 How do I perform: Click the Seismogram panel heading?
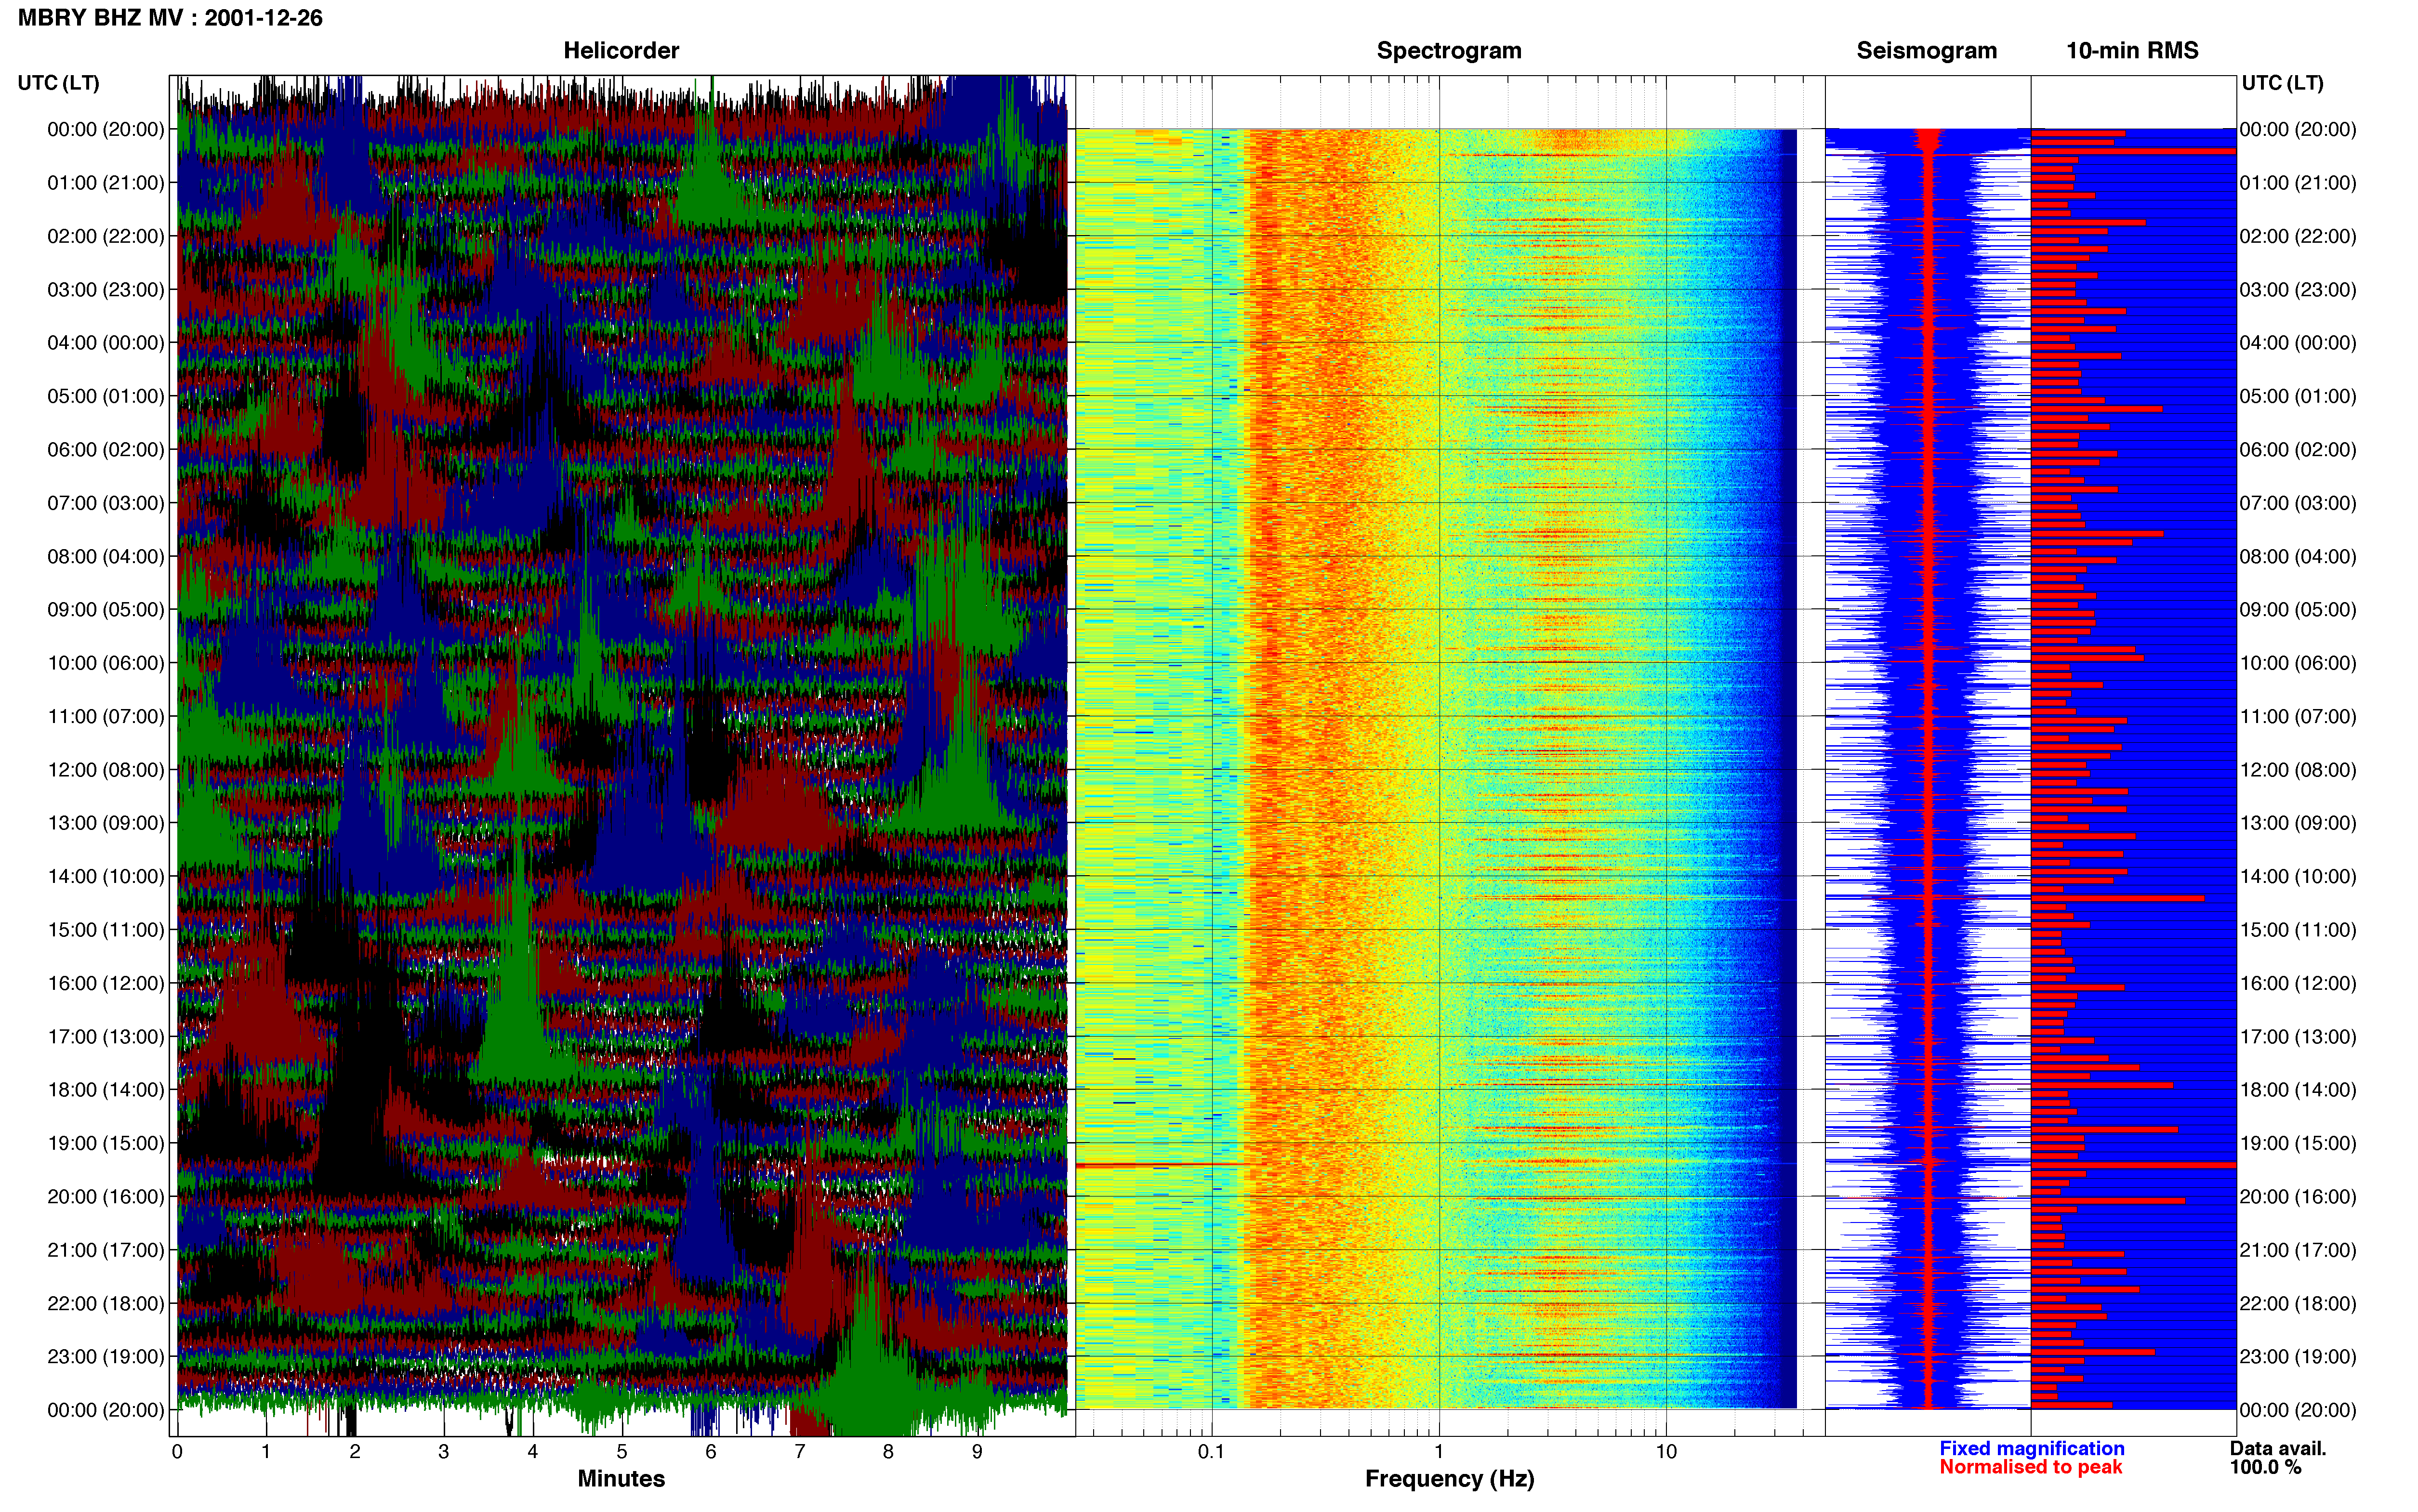coord(1926,50)
